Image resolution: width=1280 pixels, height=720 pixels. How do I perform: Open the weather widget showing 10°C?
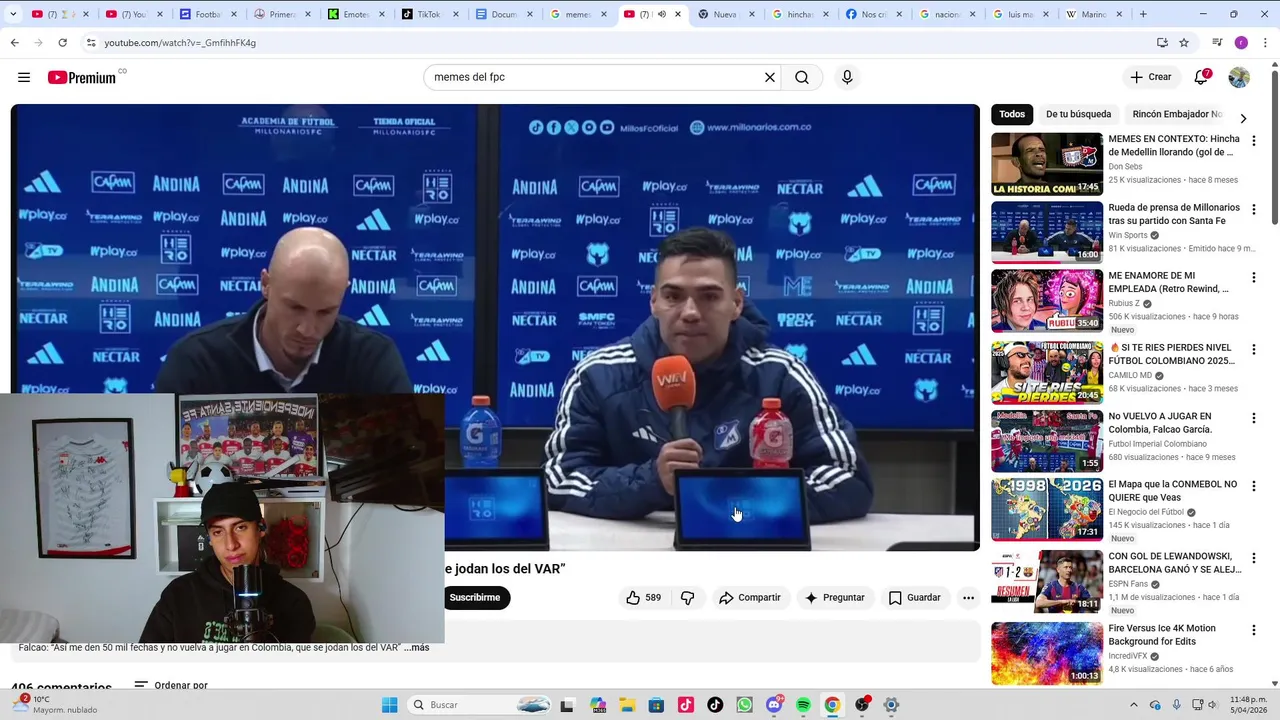55,705
